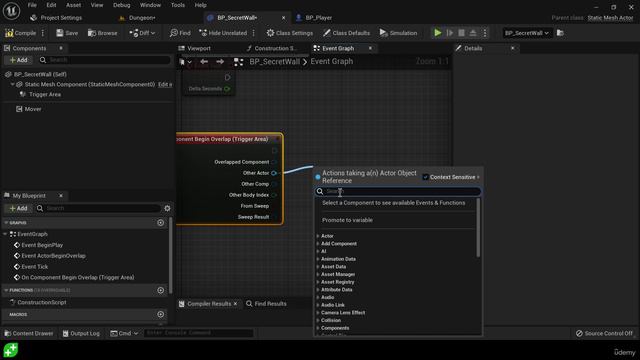Click the Components search field

[104, 60]
